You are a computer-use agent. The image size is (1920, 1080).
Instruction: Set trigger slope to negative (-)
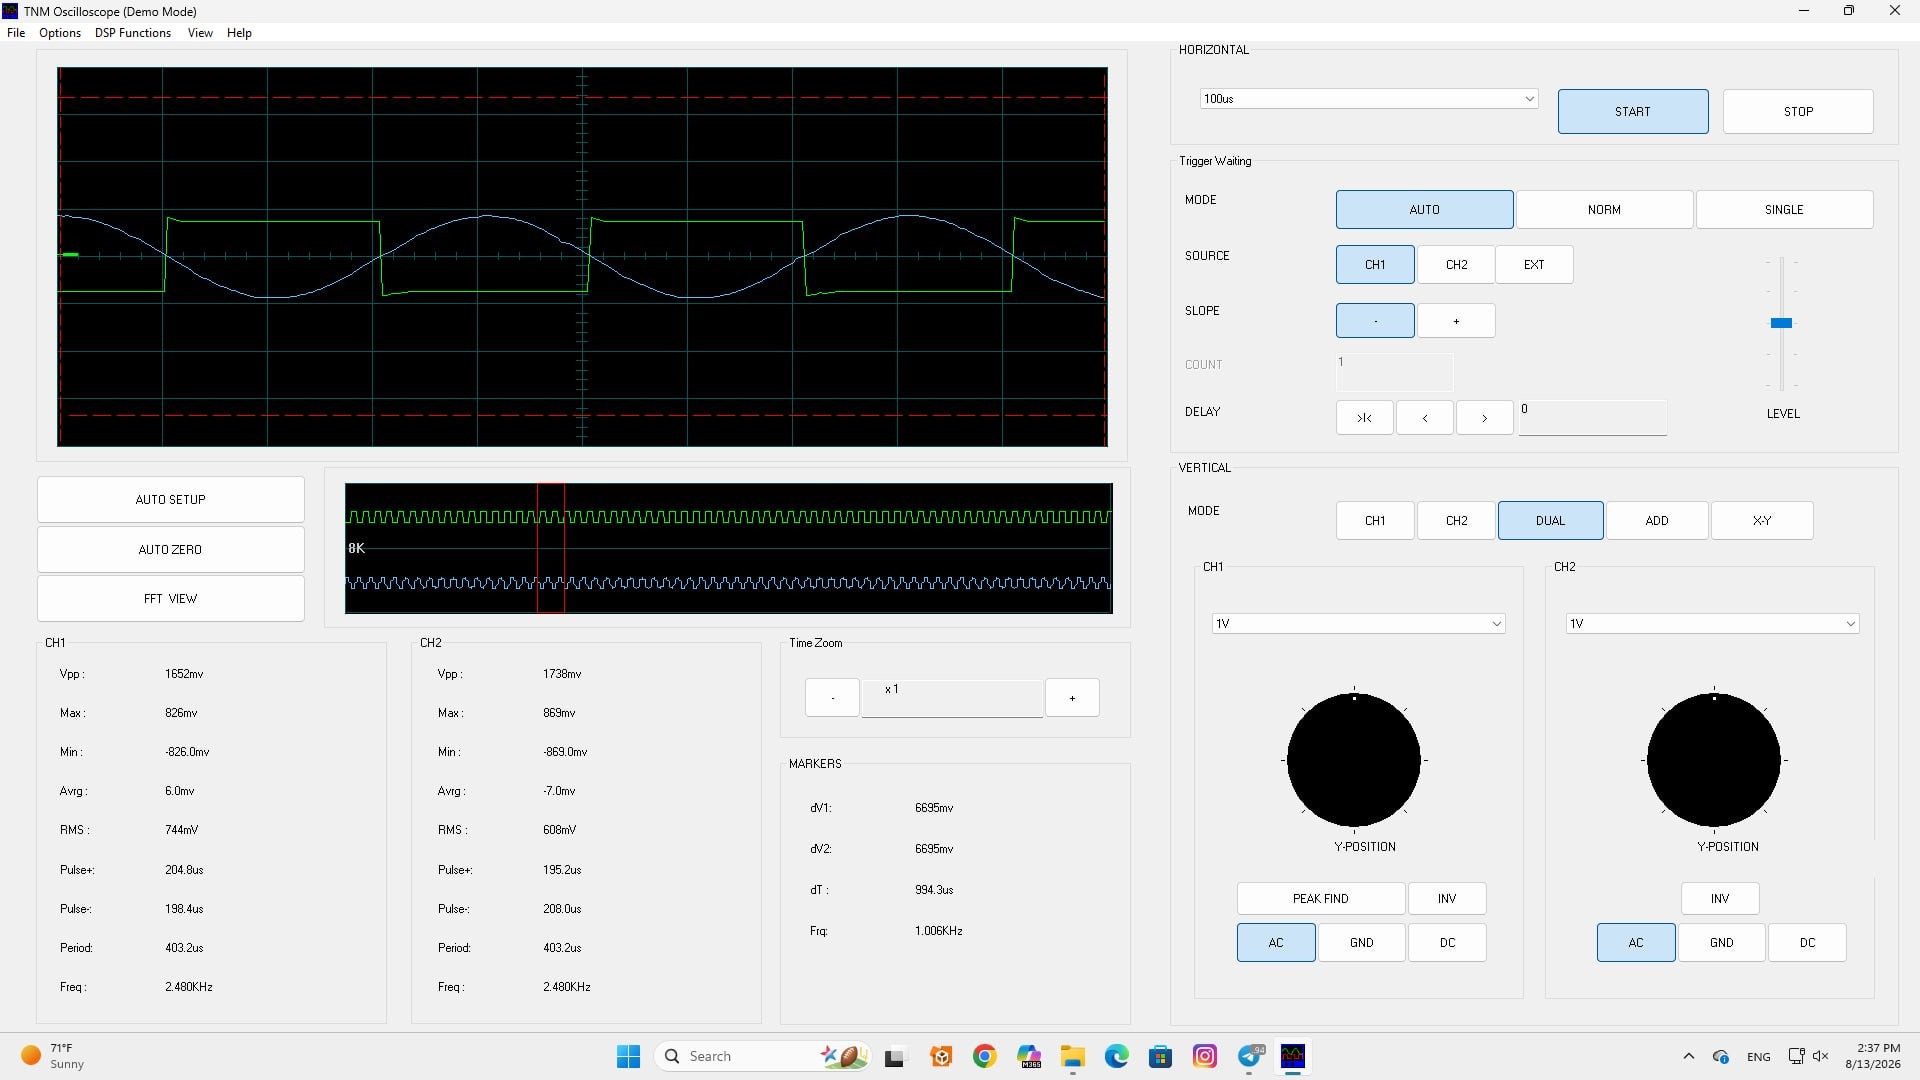click(x=1375, y=321)
